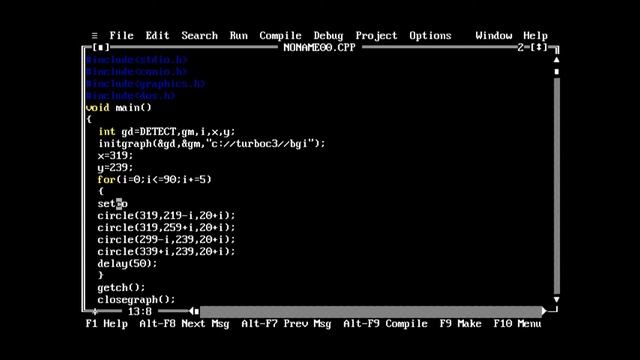Viewport: 640px width, 360px height.
Task: Click Alt-F7 Prev Msg shortcut
Action: click(286, 324)
